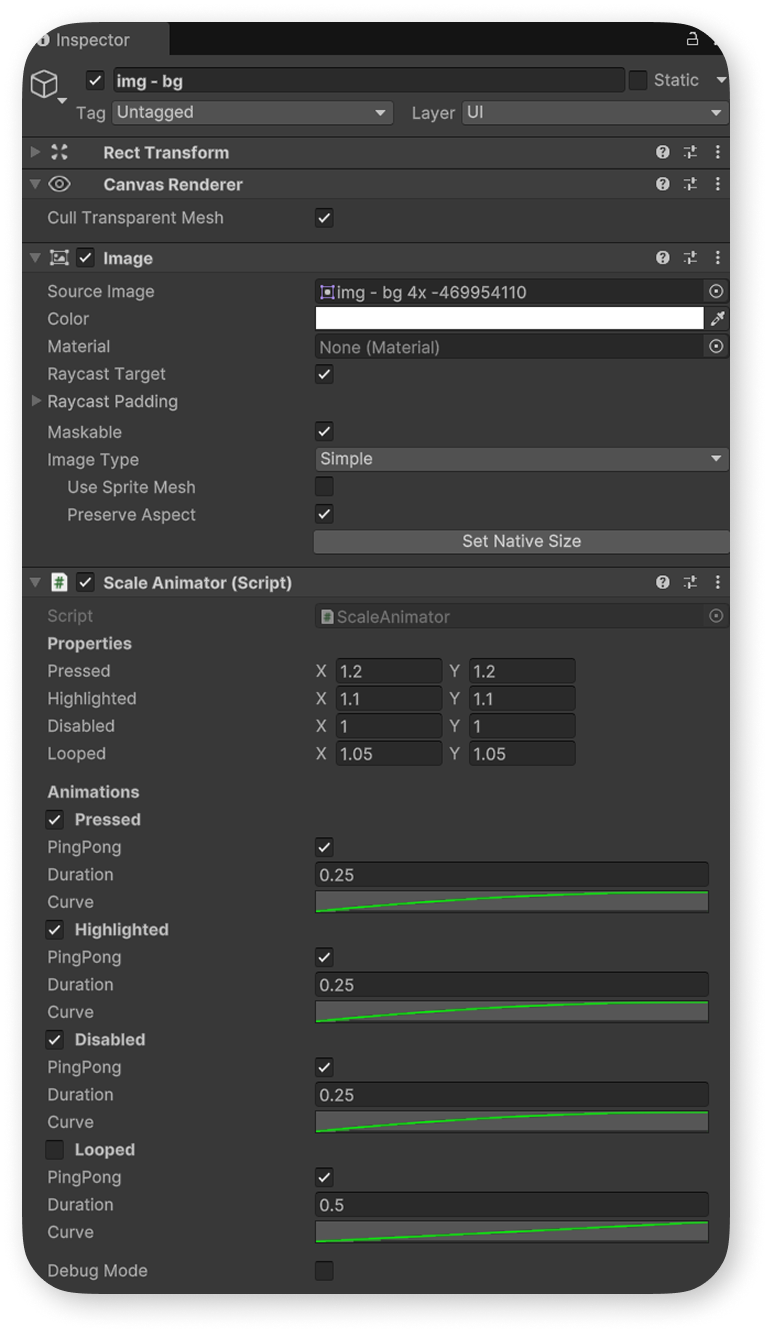
Task: Click the Scale Animator script icon
Action: click(x=59, y=582)
